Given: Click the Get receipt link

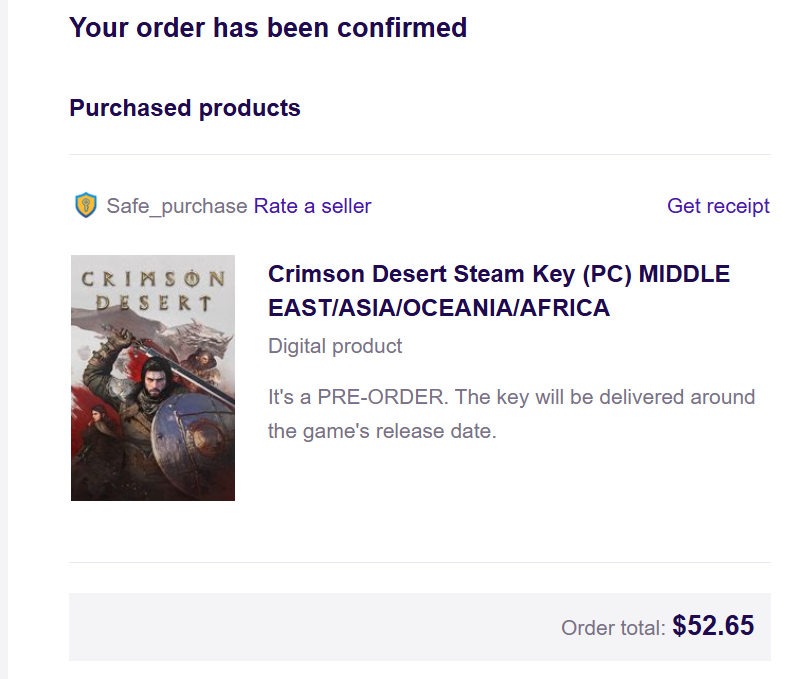Looking at the screenshot, I should coord(718,206).
